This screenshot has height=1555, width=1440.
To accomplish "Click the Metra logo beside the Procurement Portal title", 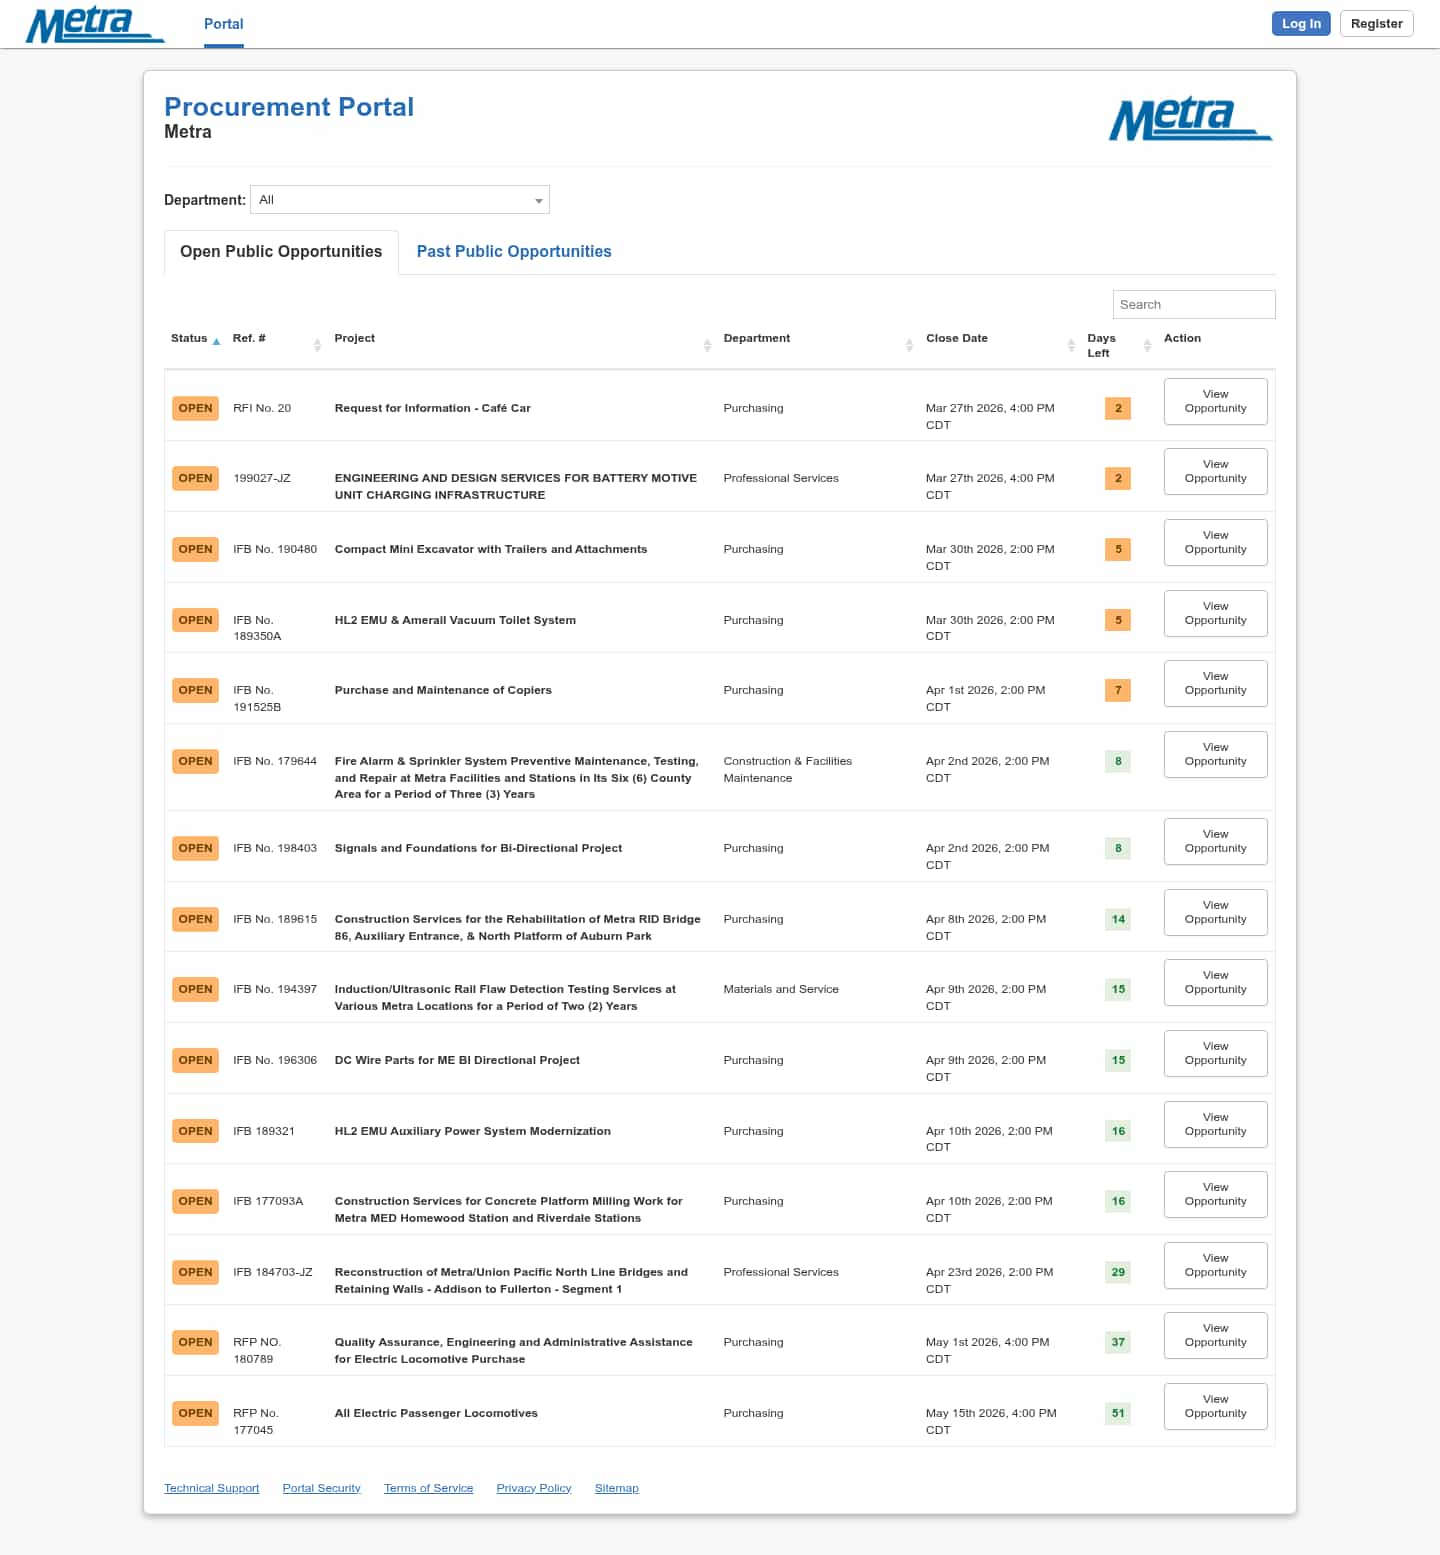I will coord(1190,120).
